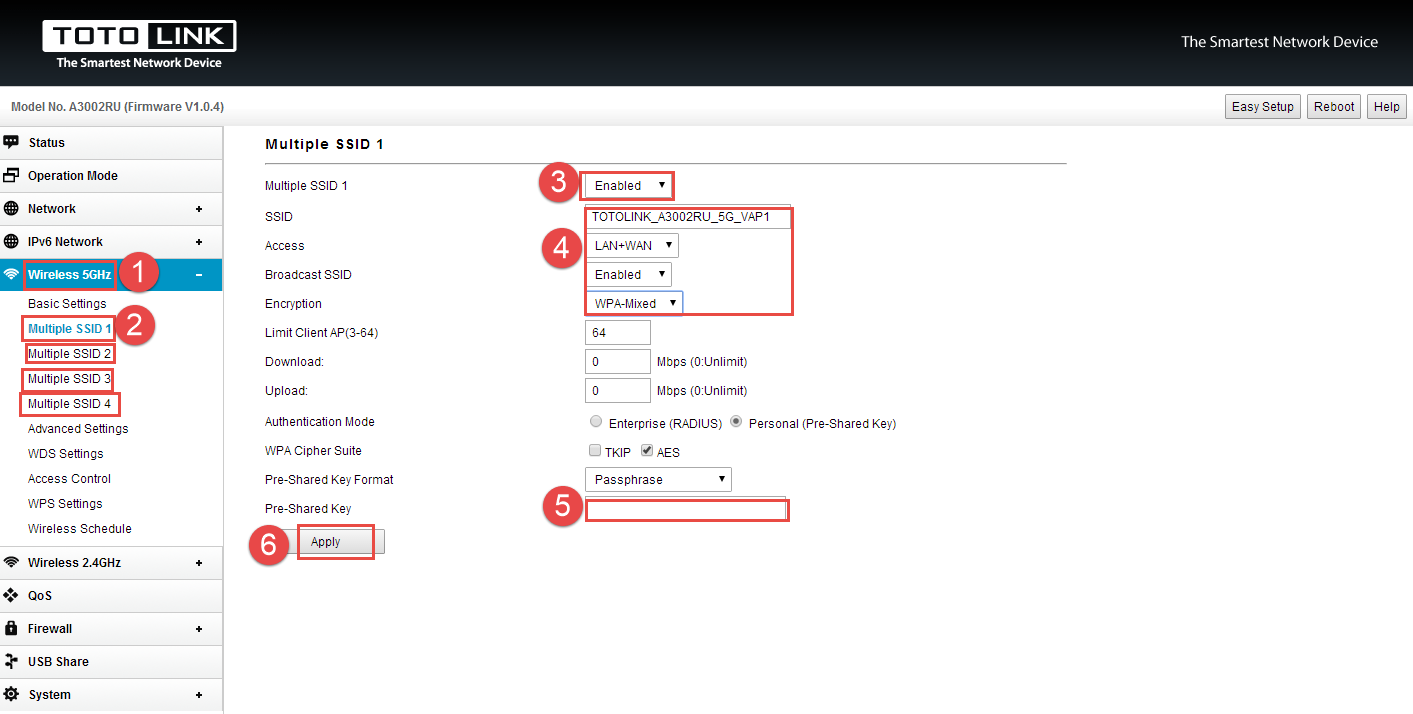Click the Limit Client AP input field

[618, 333]
